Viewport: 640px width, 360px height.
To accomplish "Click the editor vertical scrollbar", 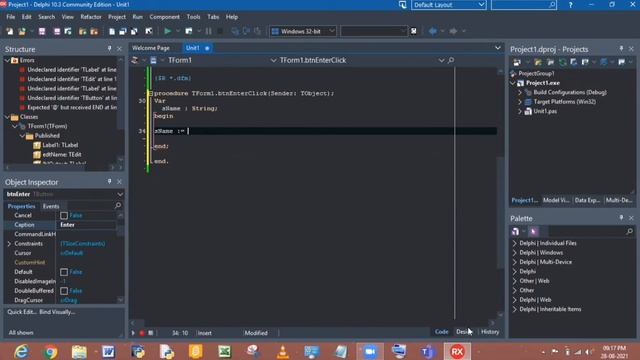I will pyautogui.click(x=501, y=194).
